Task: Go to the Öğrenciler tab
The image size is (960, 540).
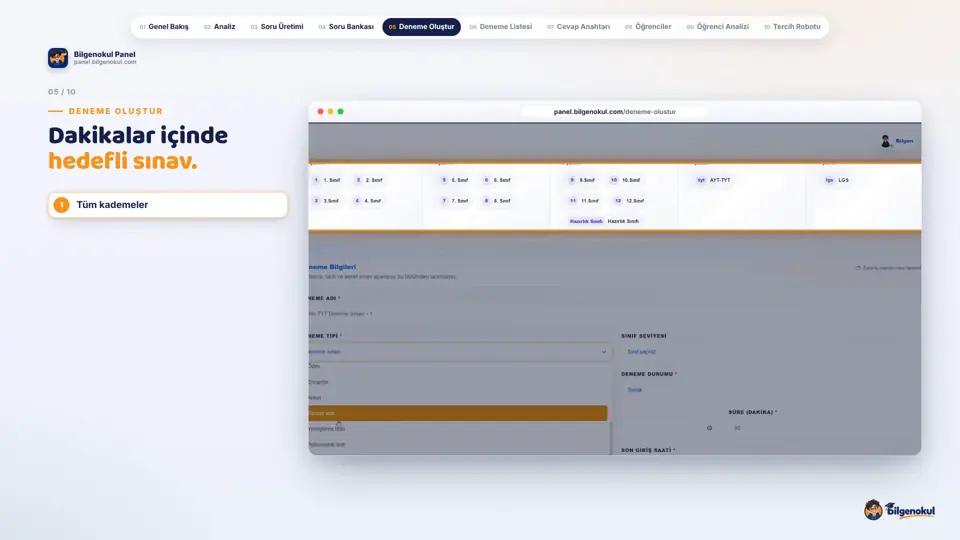Action: (648, 27)
